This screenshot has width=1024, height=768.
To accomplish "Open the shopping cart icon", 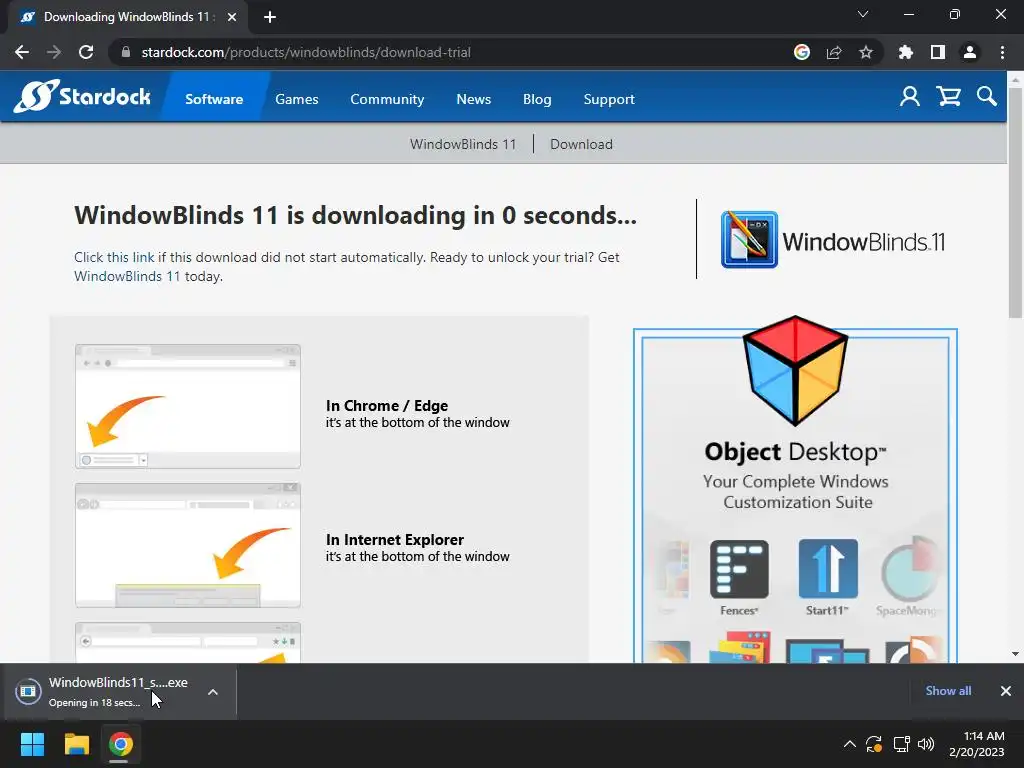I will click(x=948, y=97).
